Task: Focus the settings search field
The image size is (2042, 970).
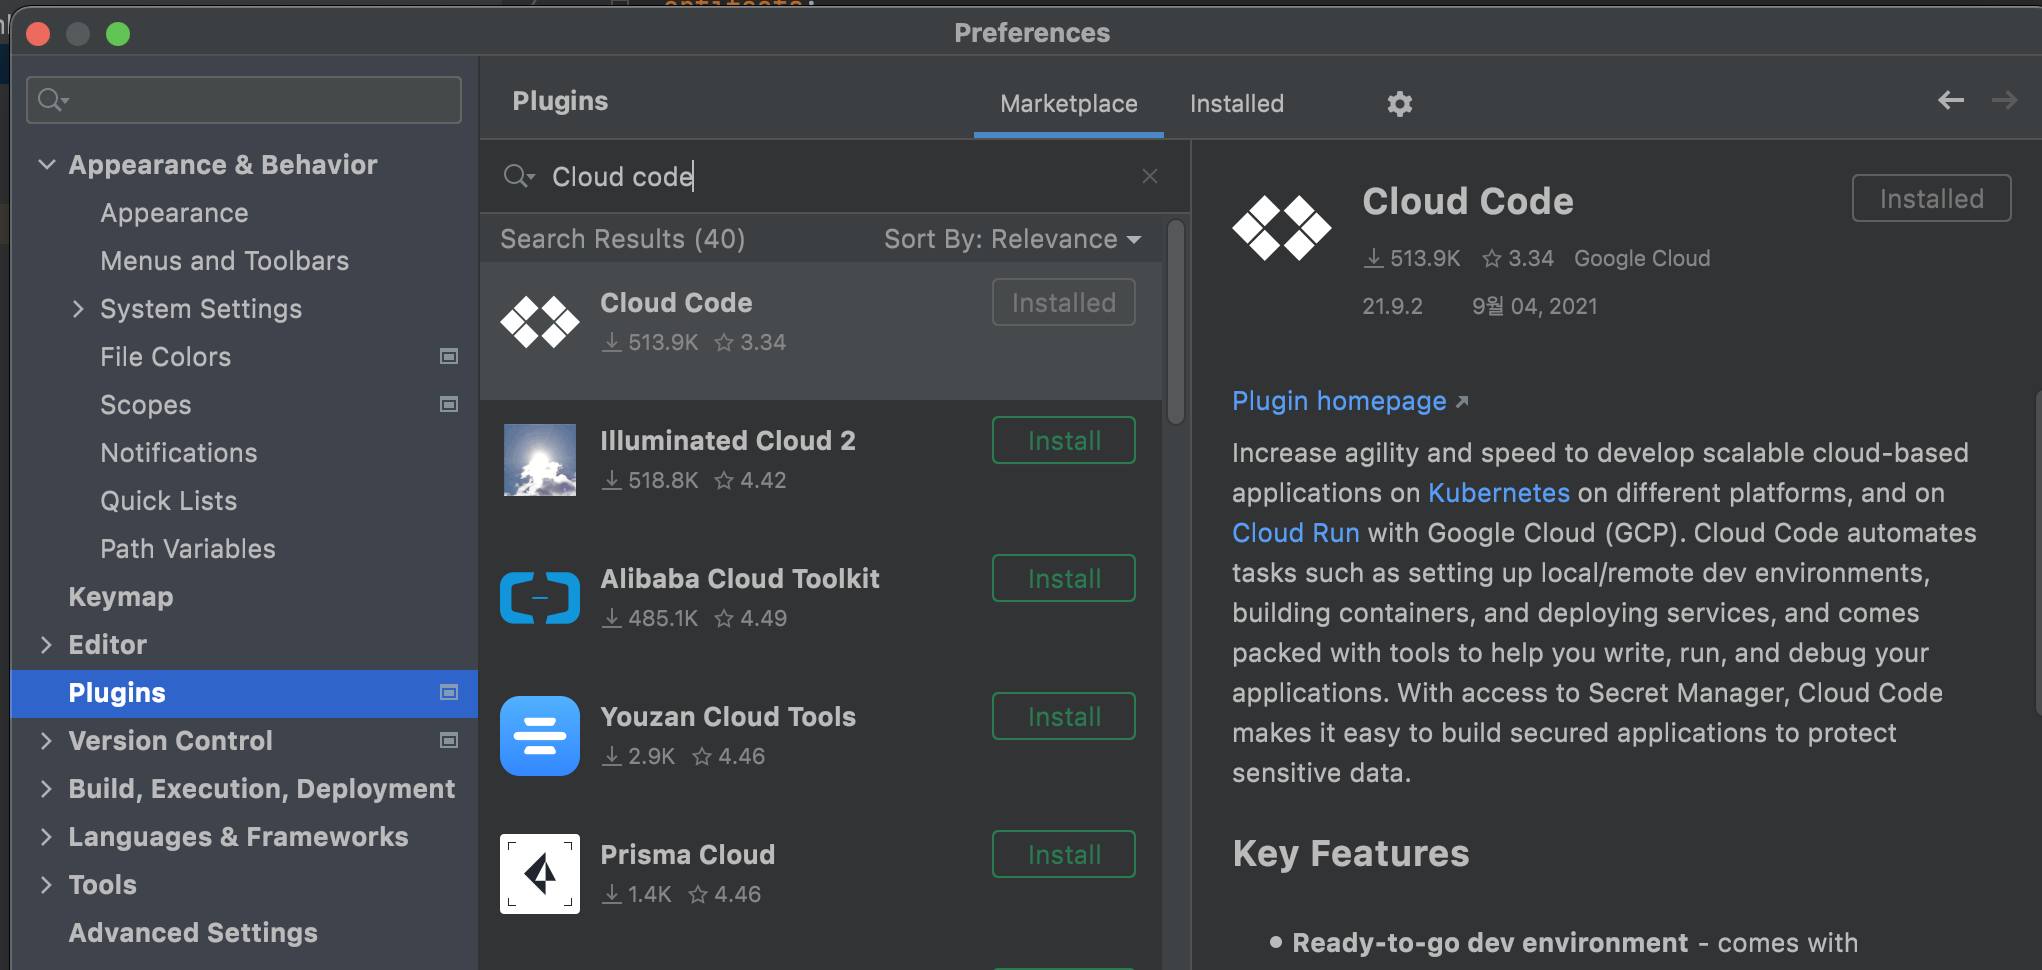Action: click(243, 100)
